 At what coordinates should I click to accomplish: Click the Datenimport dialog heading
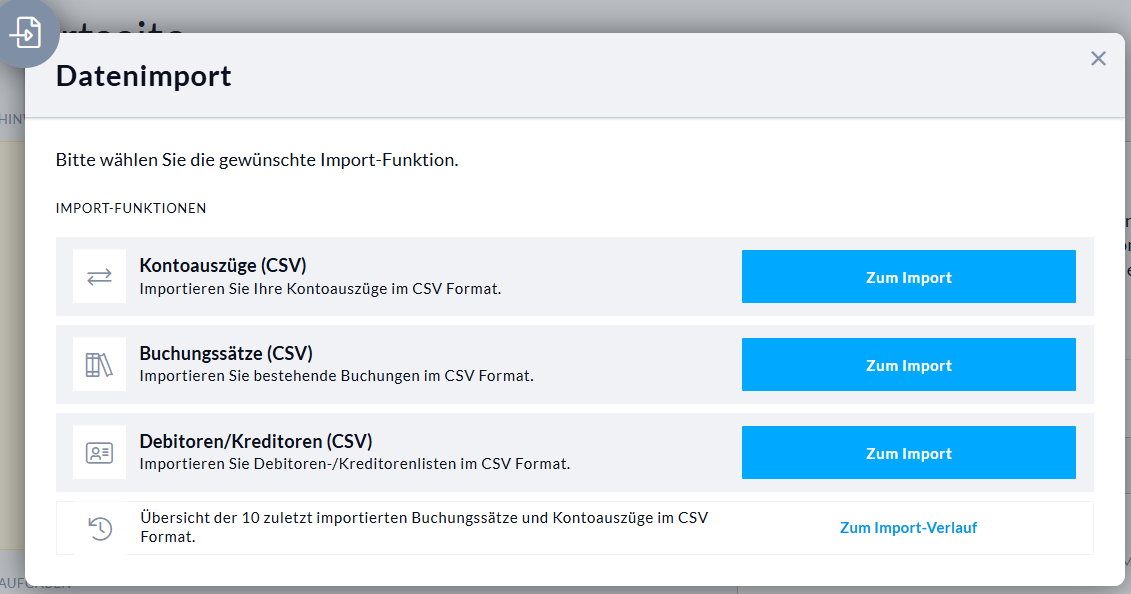point(144,76)
